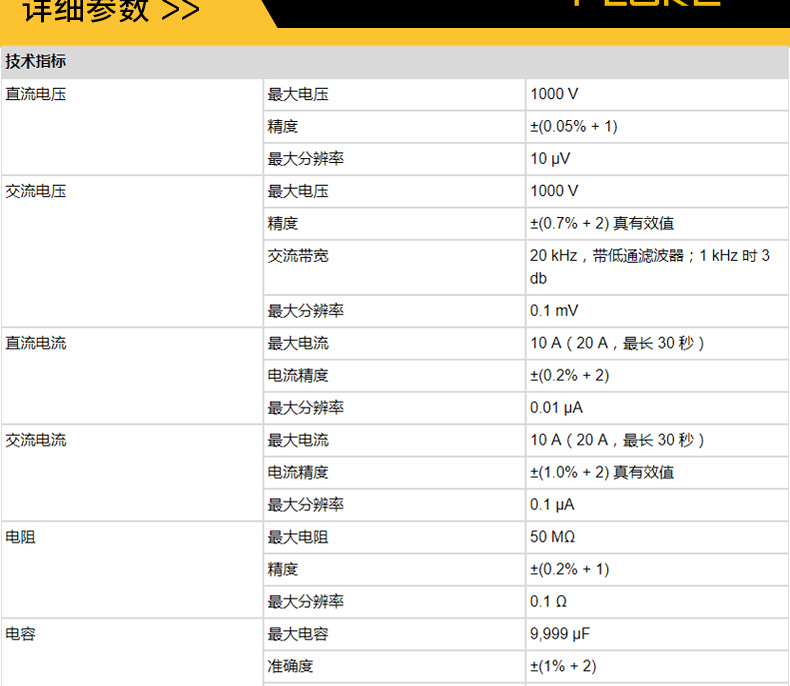This screenshot has width=790, height=686.
Task: Select the ±(0.2% + 2) current accuracy
Action: (569, 375)
